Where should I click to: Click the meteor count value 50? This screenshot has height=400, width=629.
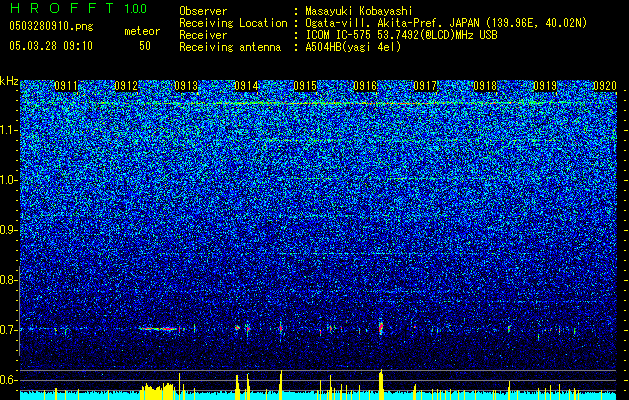point(145,46)
